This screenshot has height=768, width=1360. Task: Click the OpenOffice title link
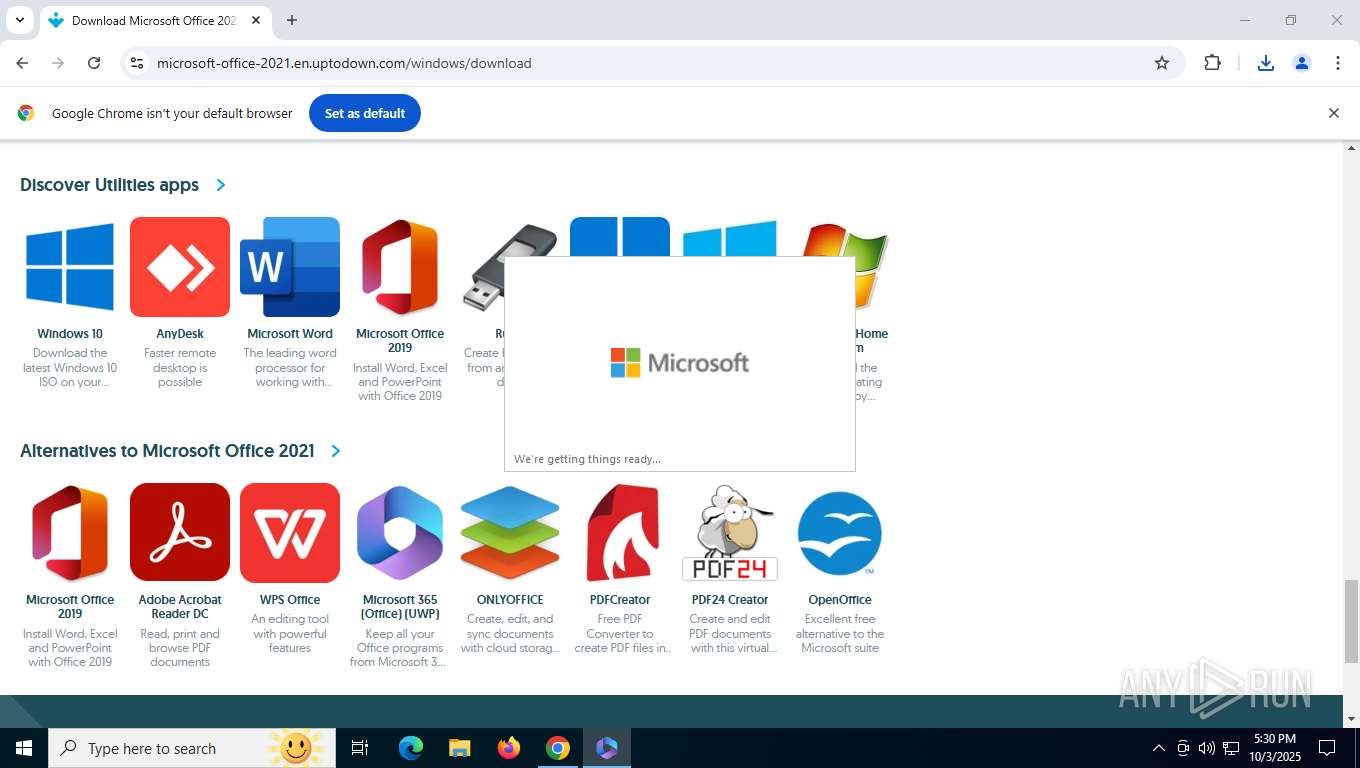tap(840, 600)
